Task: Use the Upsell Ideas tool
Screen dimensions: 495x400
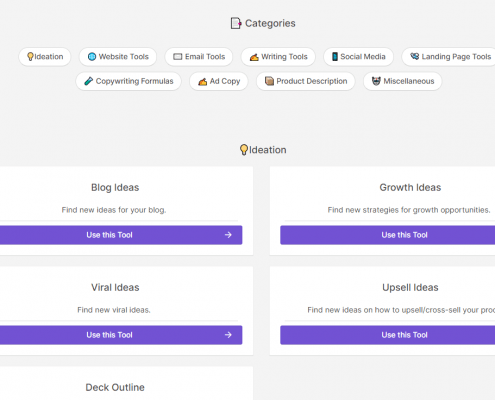Action: tap(387, 335)
